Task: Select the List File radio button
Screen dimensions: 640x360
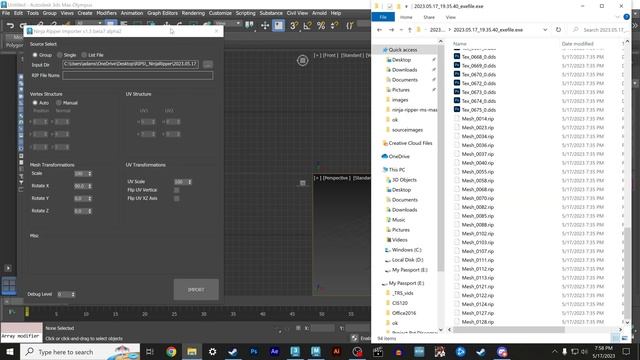Action: (x=84, y=55)
